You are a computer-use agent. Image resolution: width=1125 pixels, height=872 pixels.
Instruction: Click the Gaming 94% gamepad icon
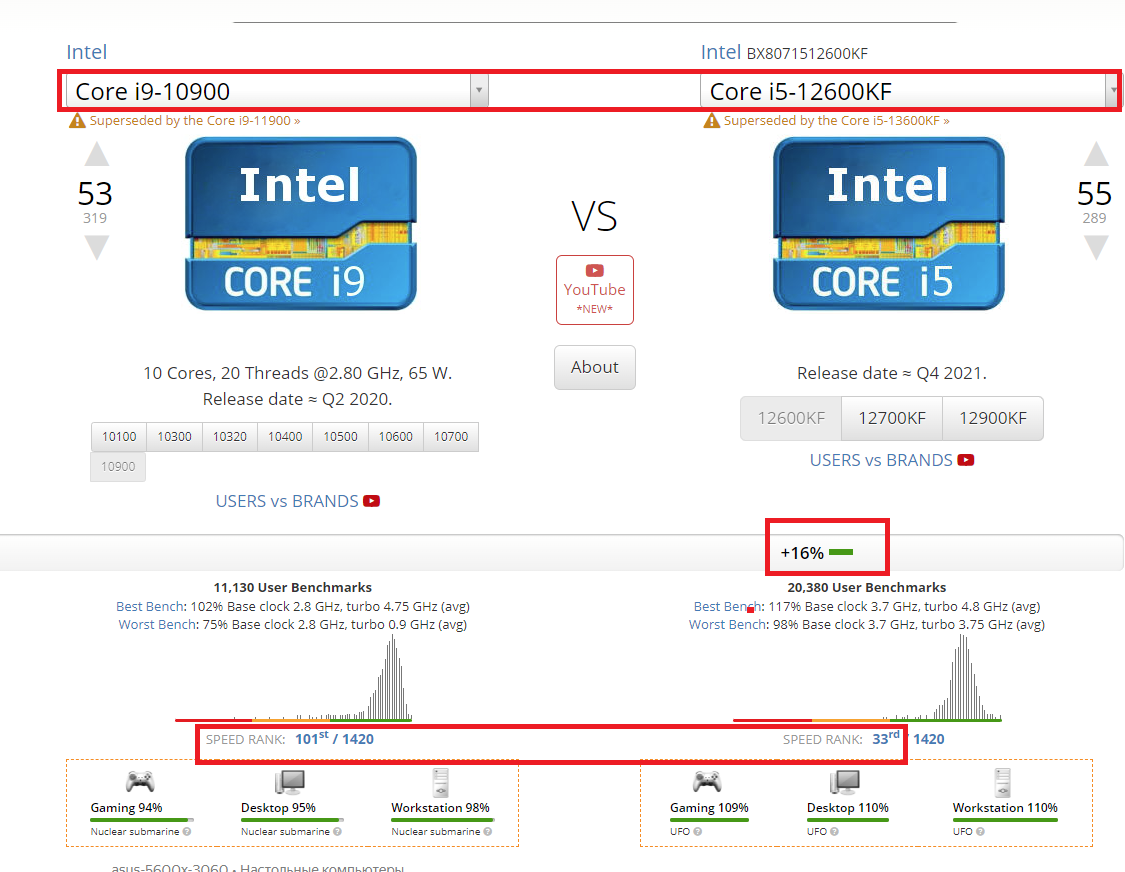click(140, 782)
